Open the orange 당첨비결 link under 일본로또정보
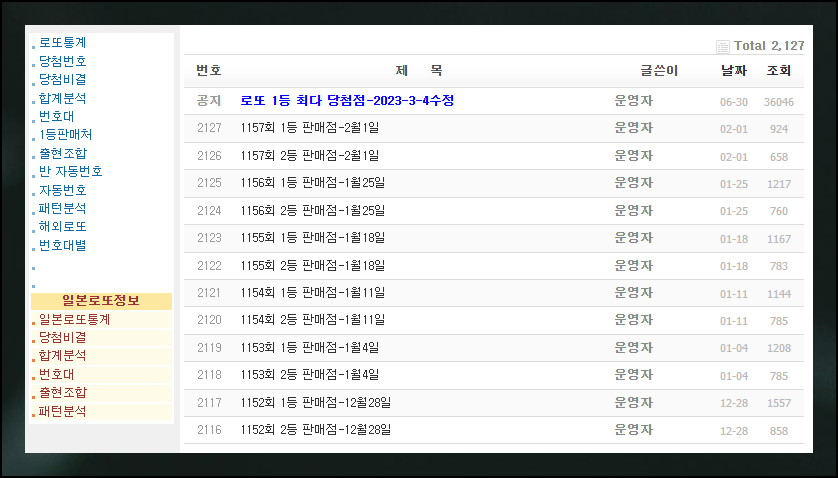Image resolution: width=838 pixels, height=478 pixels. click(63, 337)
